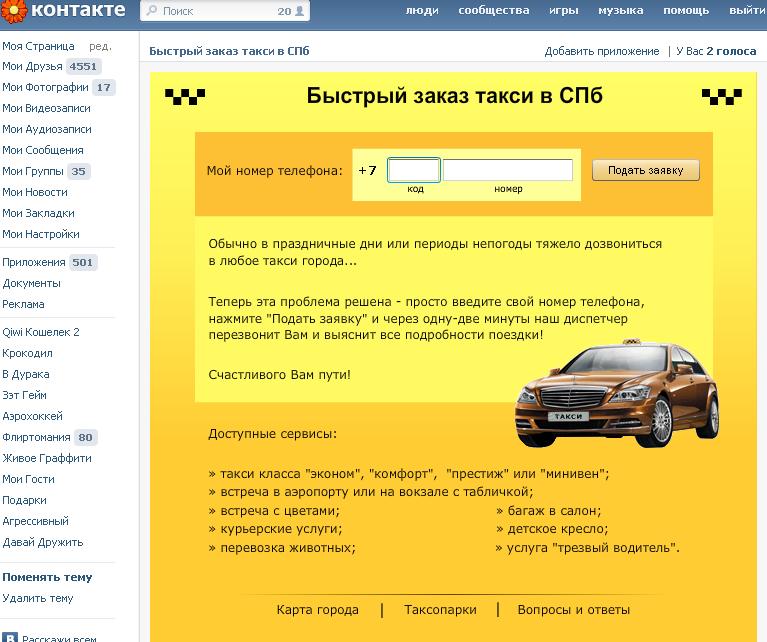Click the код phone code field

point(414,170)
